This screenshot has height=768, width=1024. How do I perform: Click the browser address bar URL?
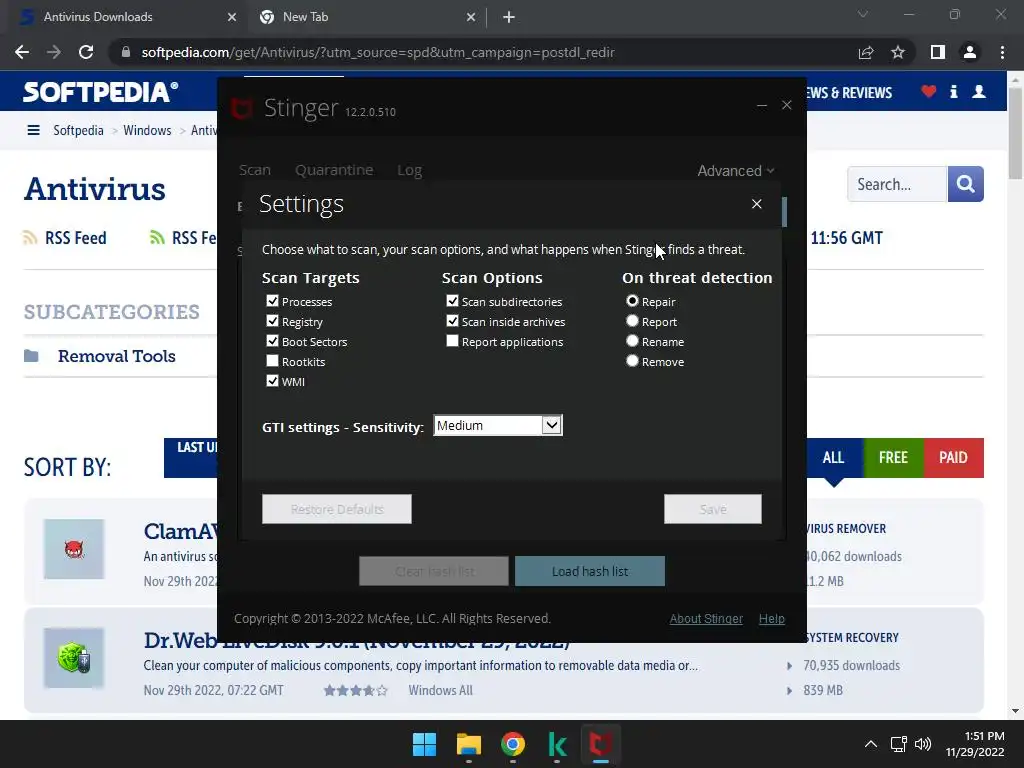(x=378, y=52)
